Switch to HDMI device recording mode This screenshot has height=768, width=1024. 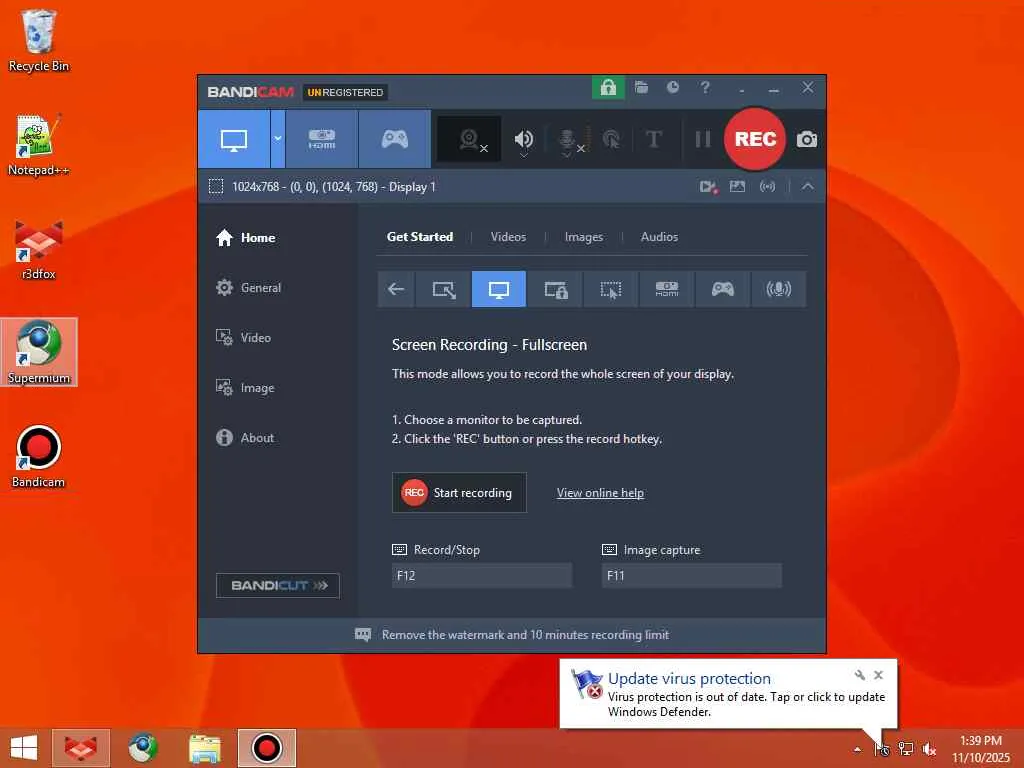[x=322, y=139]
